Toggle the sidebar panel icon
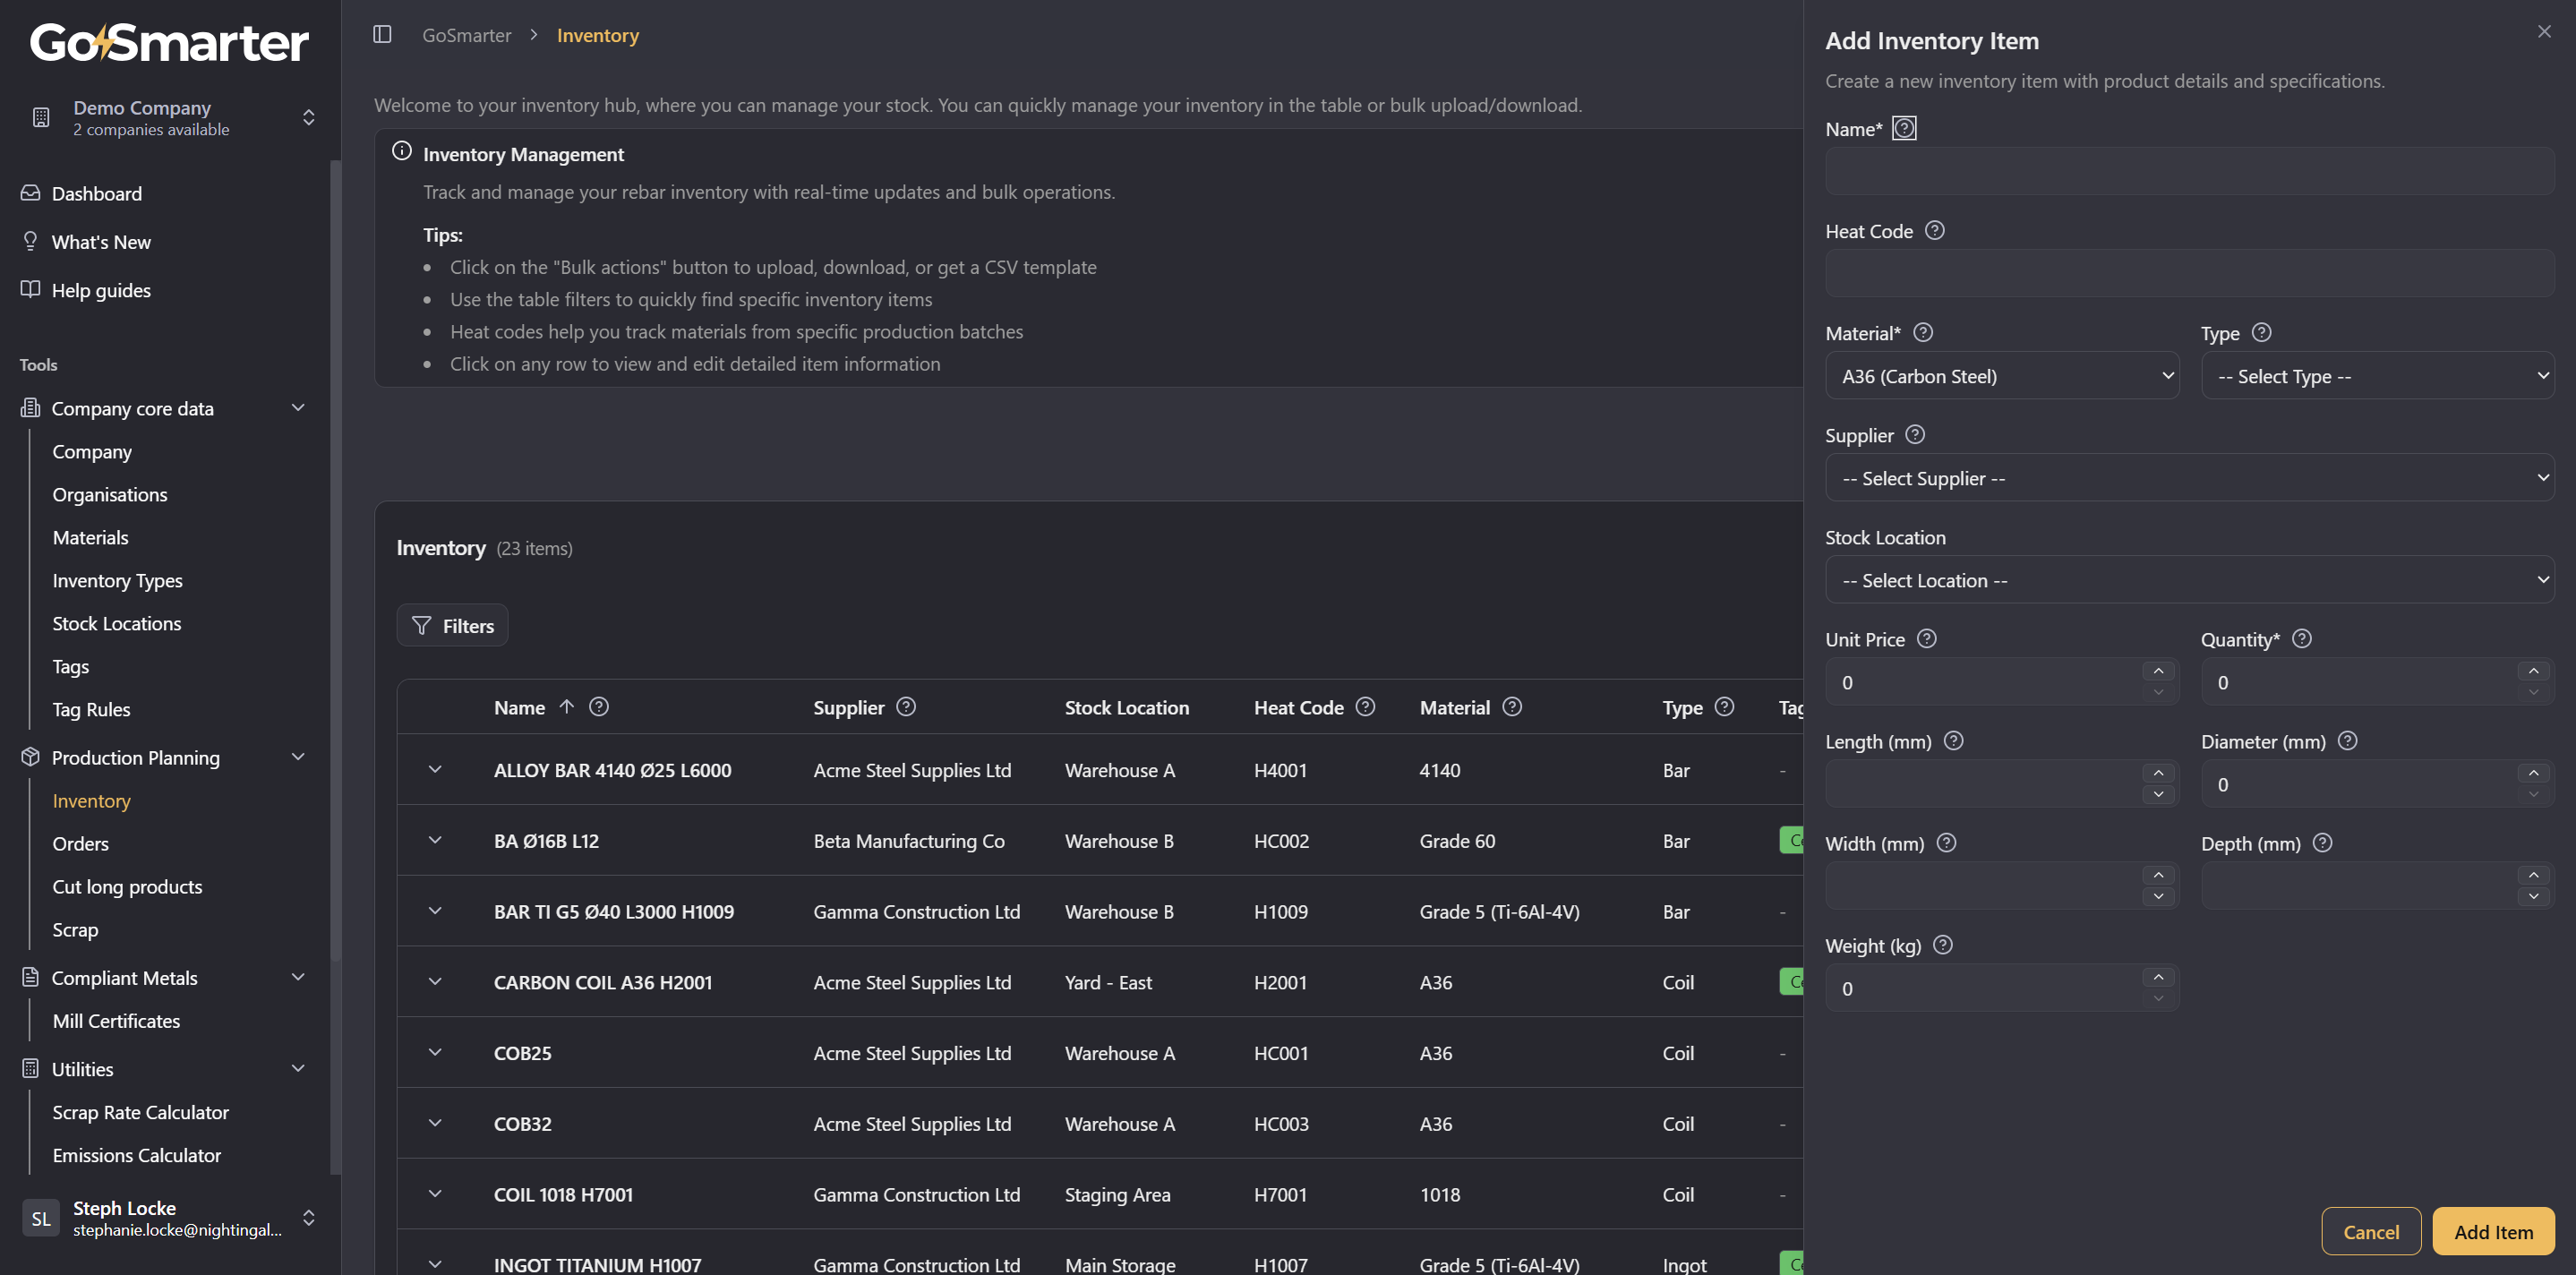The image size is (2576, 1275). tap(382, 35)
